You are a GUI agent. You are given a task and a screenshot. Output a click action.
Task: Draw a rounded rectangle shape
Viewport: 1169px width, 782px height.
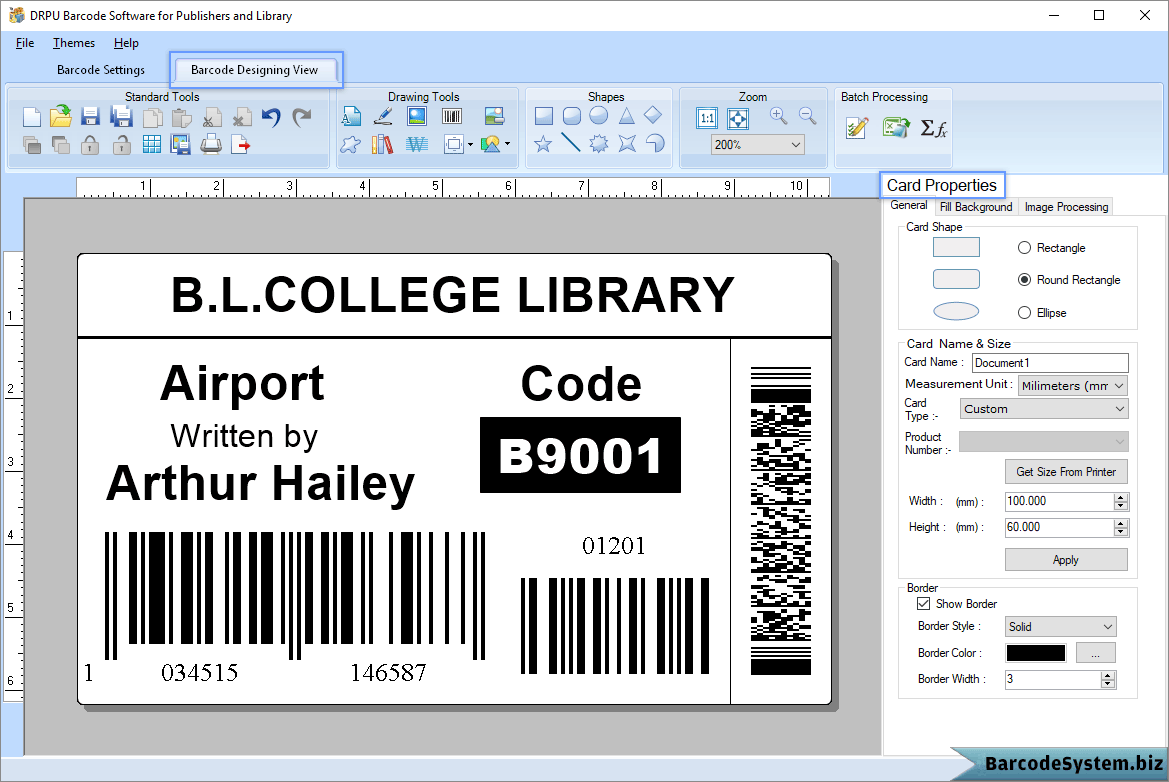572,116
